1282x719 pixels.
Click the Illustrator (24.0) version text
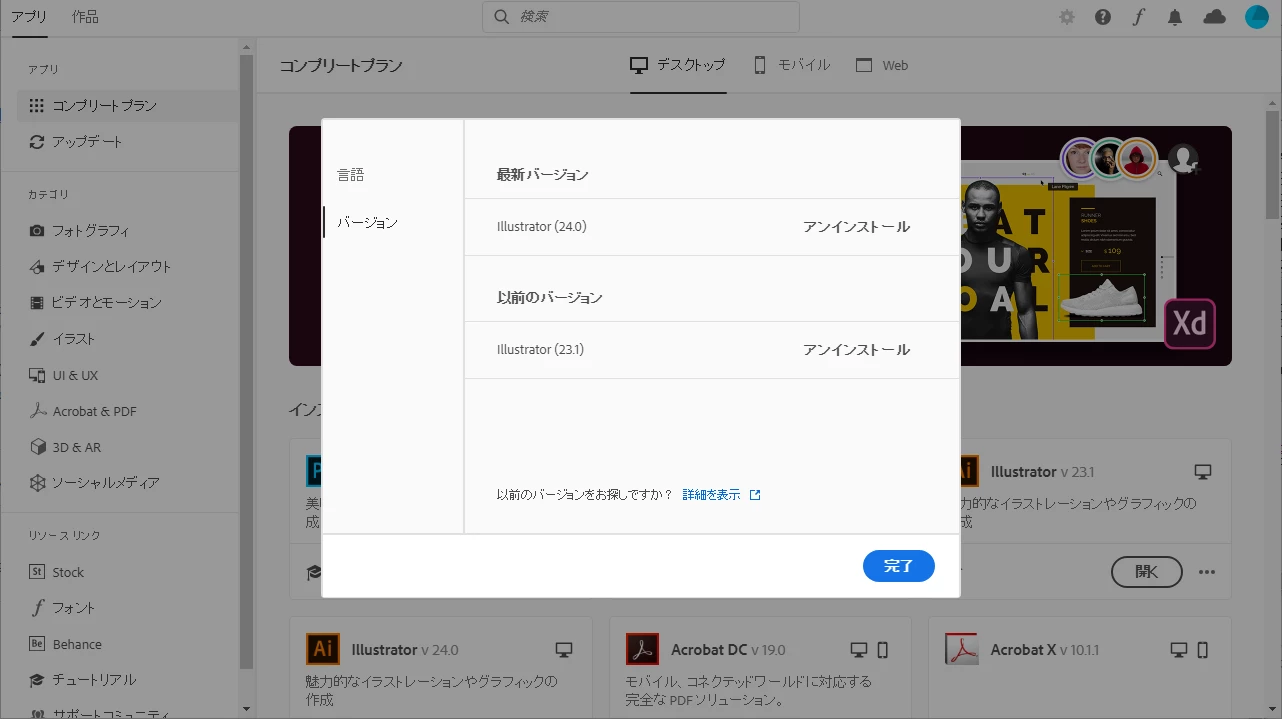click(542, 227)
